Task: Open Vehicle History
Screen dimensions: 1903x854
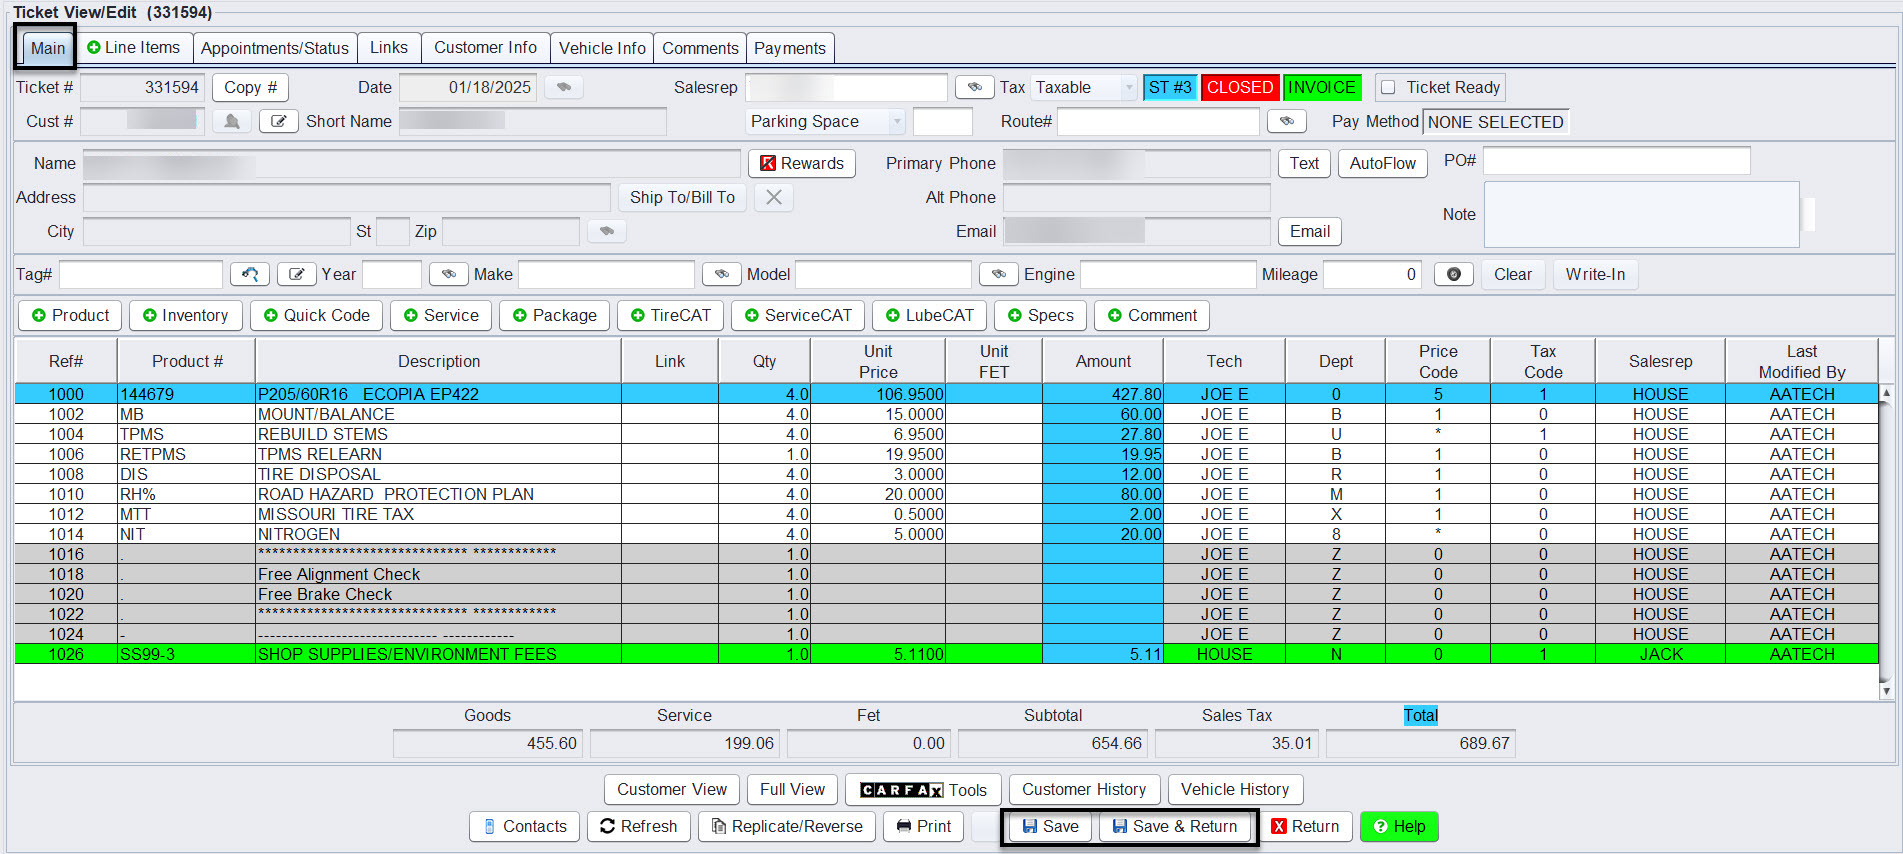Action: (x=1234, y=790)
